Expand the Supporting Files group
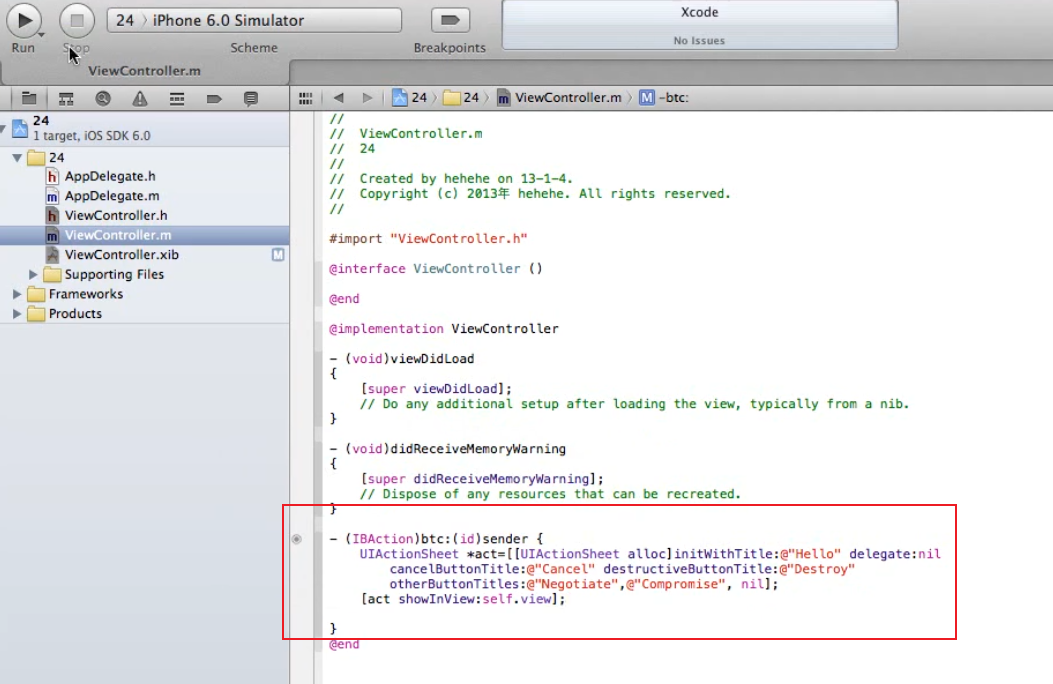The image size is (1053, 684). tap(33, 275)
